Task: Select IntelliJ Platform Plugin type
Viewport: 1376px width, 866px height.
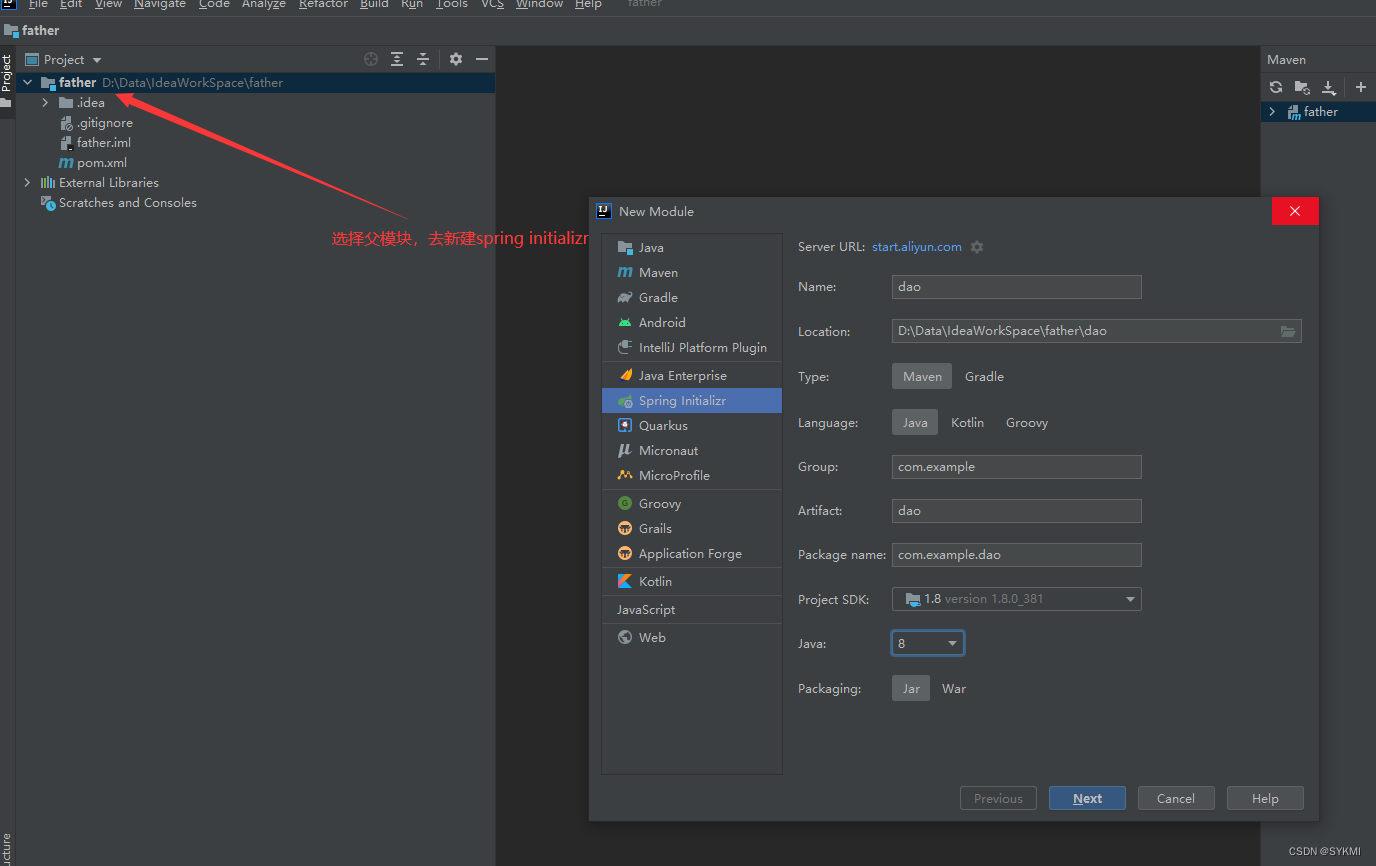Action: click(692, 347)
